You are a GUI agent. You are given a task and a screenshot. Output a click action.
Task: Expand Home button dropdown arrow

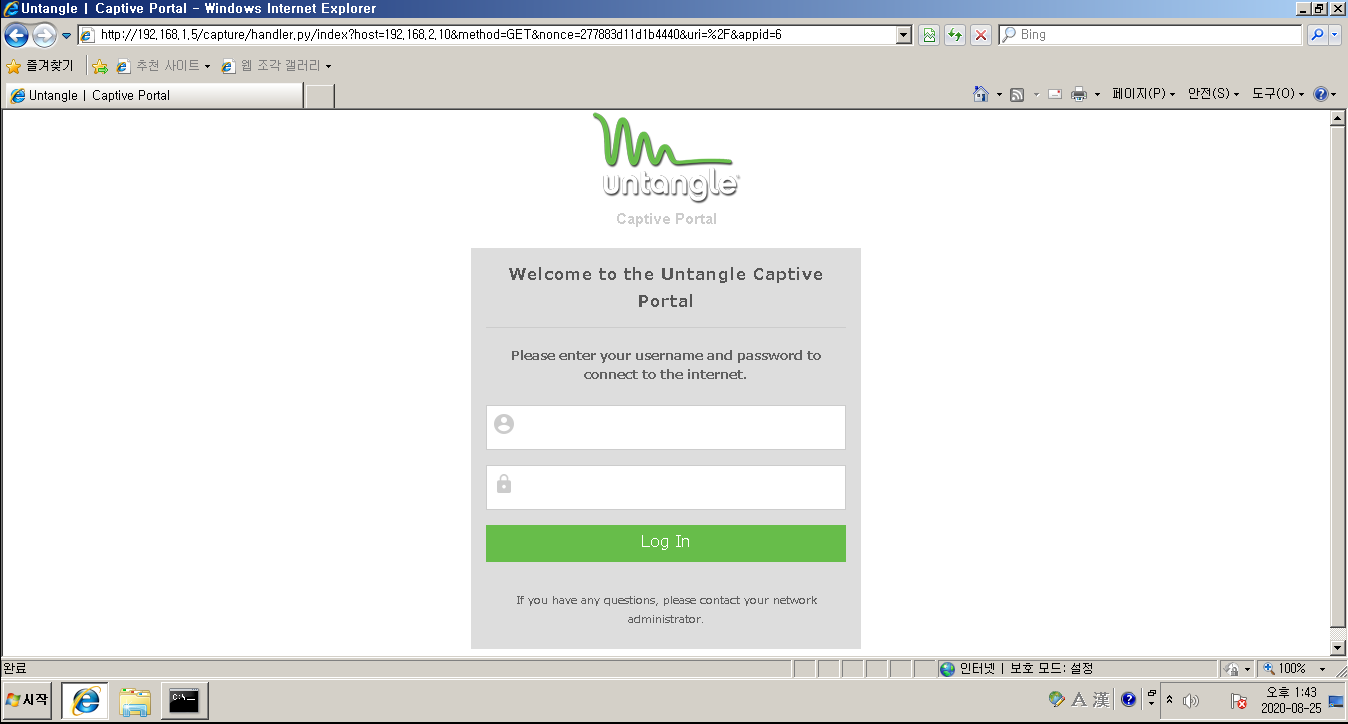(x=999, y=94)
